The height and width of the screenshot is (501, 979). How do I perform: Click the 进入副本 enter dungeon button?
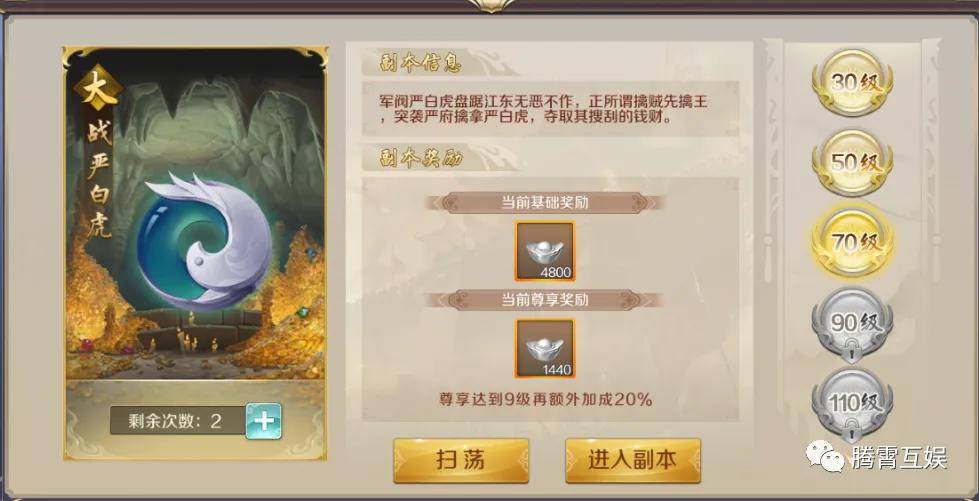[x=632, y=460]
